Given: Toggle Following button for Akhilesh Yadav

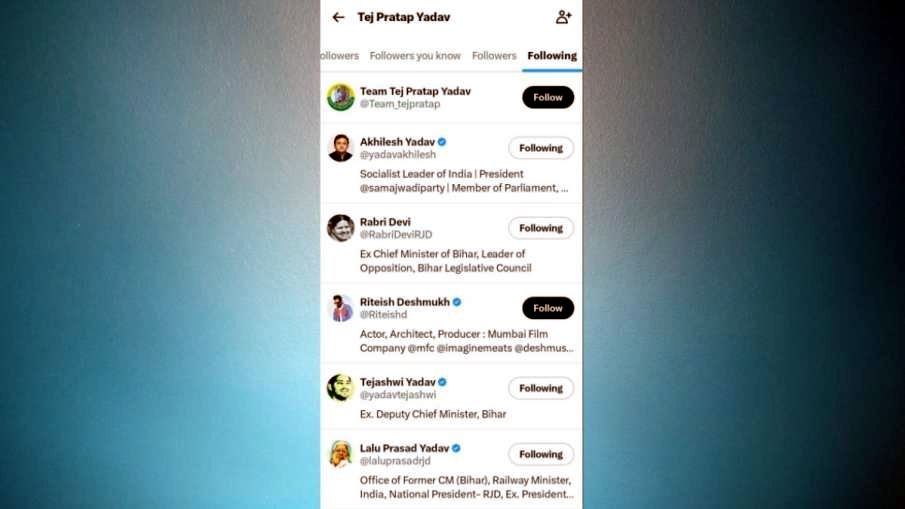Looking at the screenshot, I should 541,148.
